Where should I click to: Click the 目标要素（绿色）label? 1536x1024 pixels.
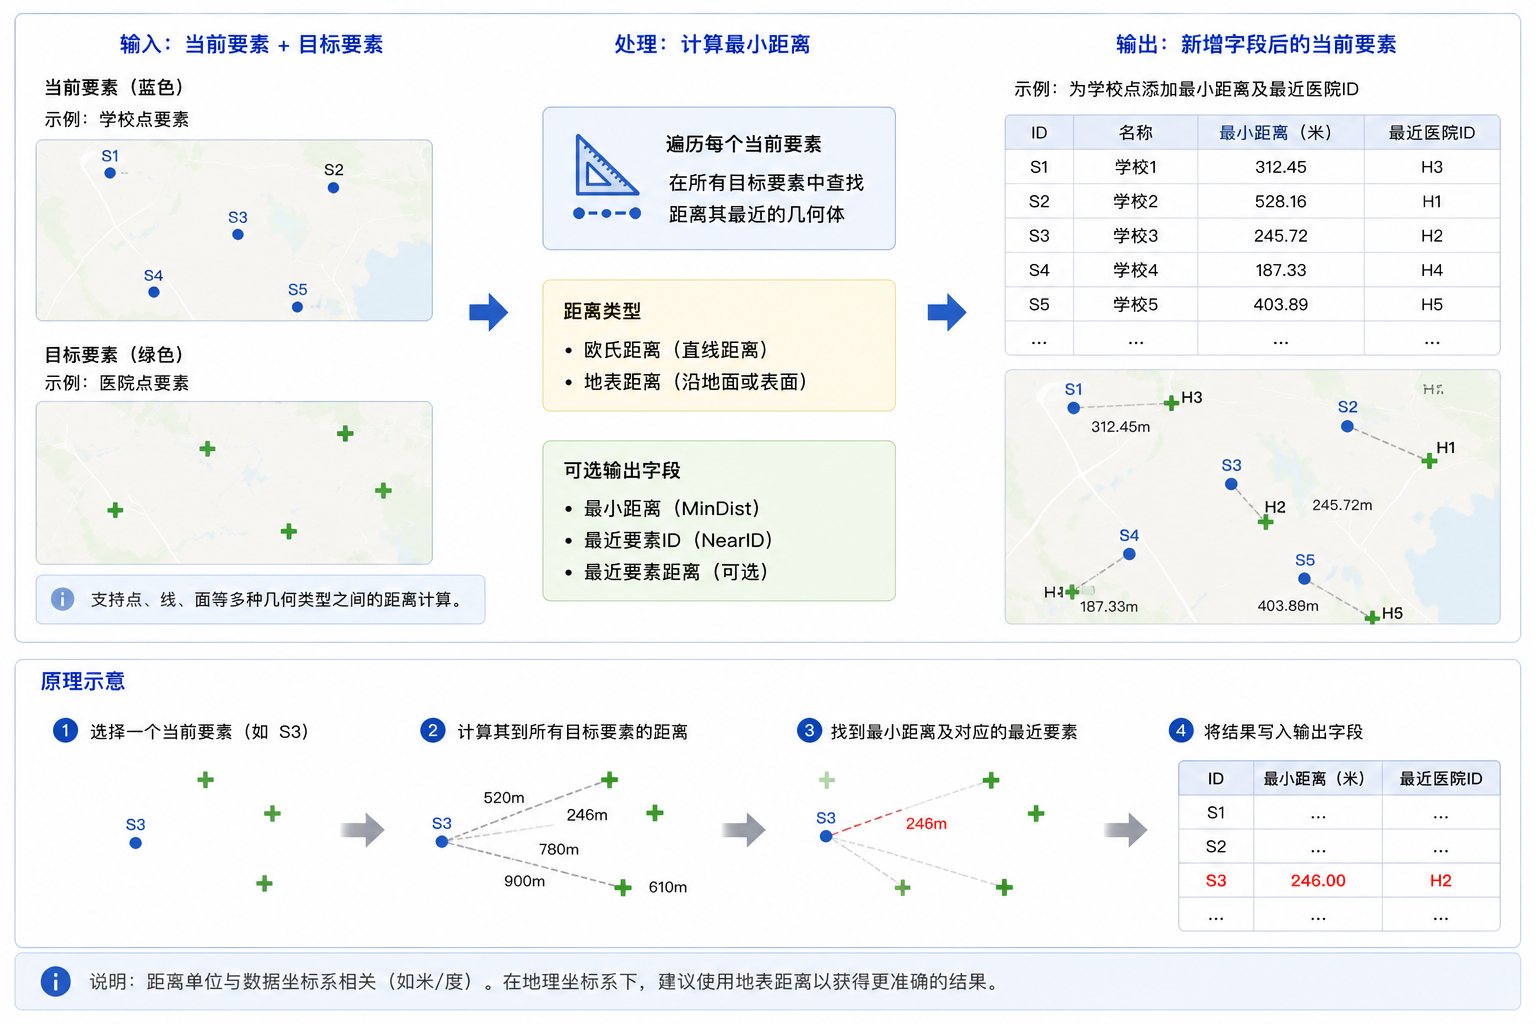coord(118,354)
